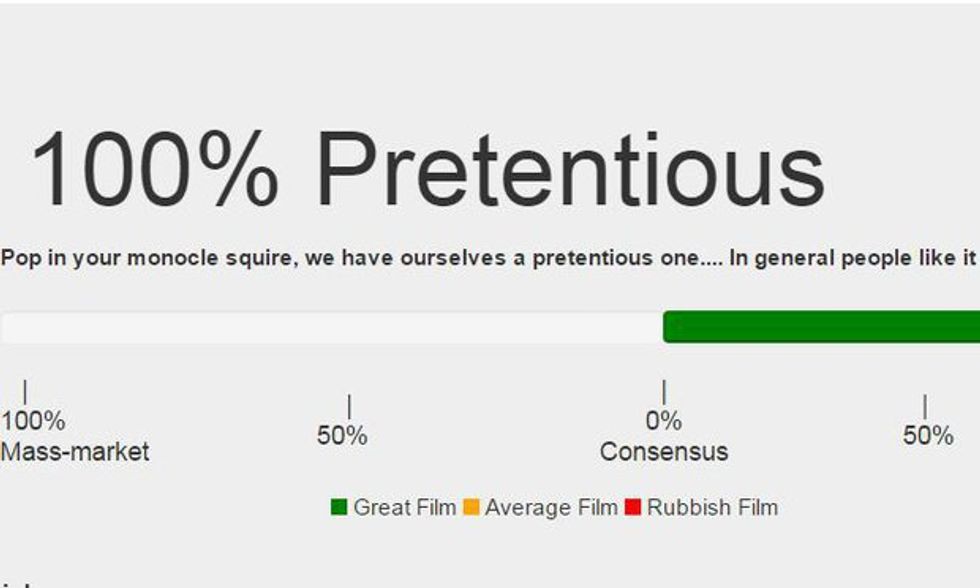Toggle the Average Film legend label
980x588 pixels.
point(550,507)
